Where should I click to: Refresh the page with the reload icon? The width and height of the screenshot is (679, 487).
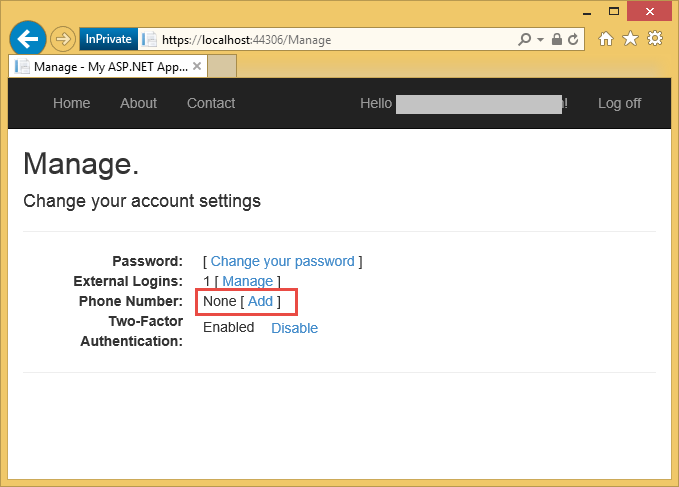pos(573,40)
